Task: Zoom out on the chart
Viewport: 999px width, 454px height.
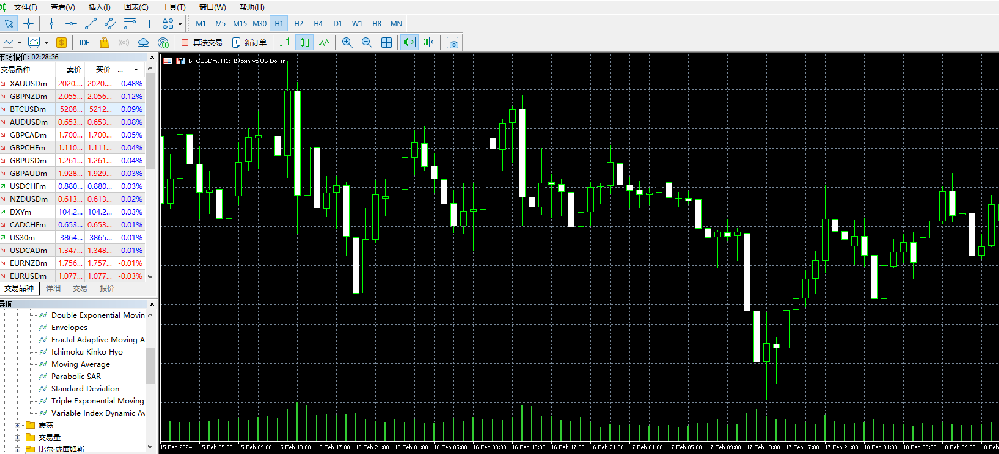Action: [x=367, y=43]
